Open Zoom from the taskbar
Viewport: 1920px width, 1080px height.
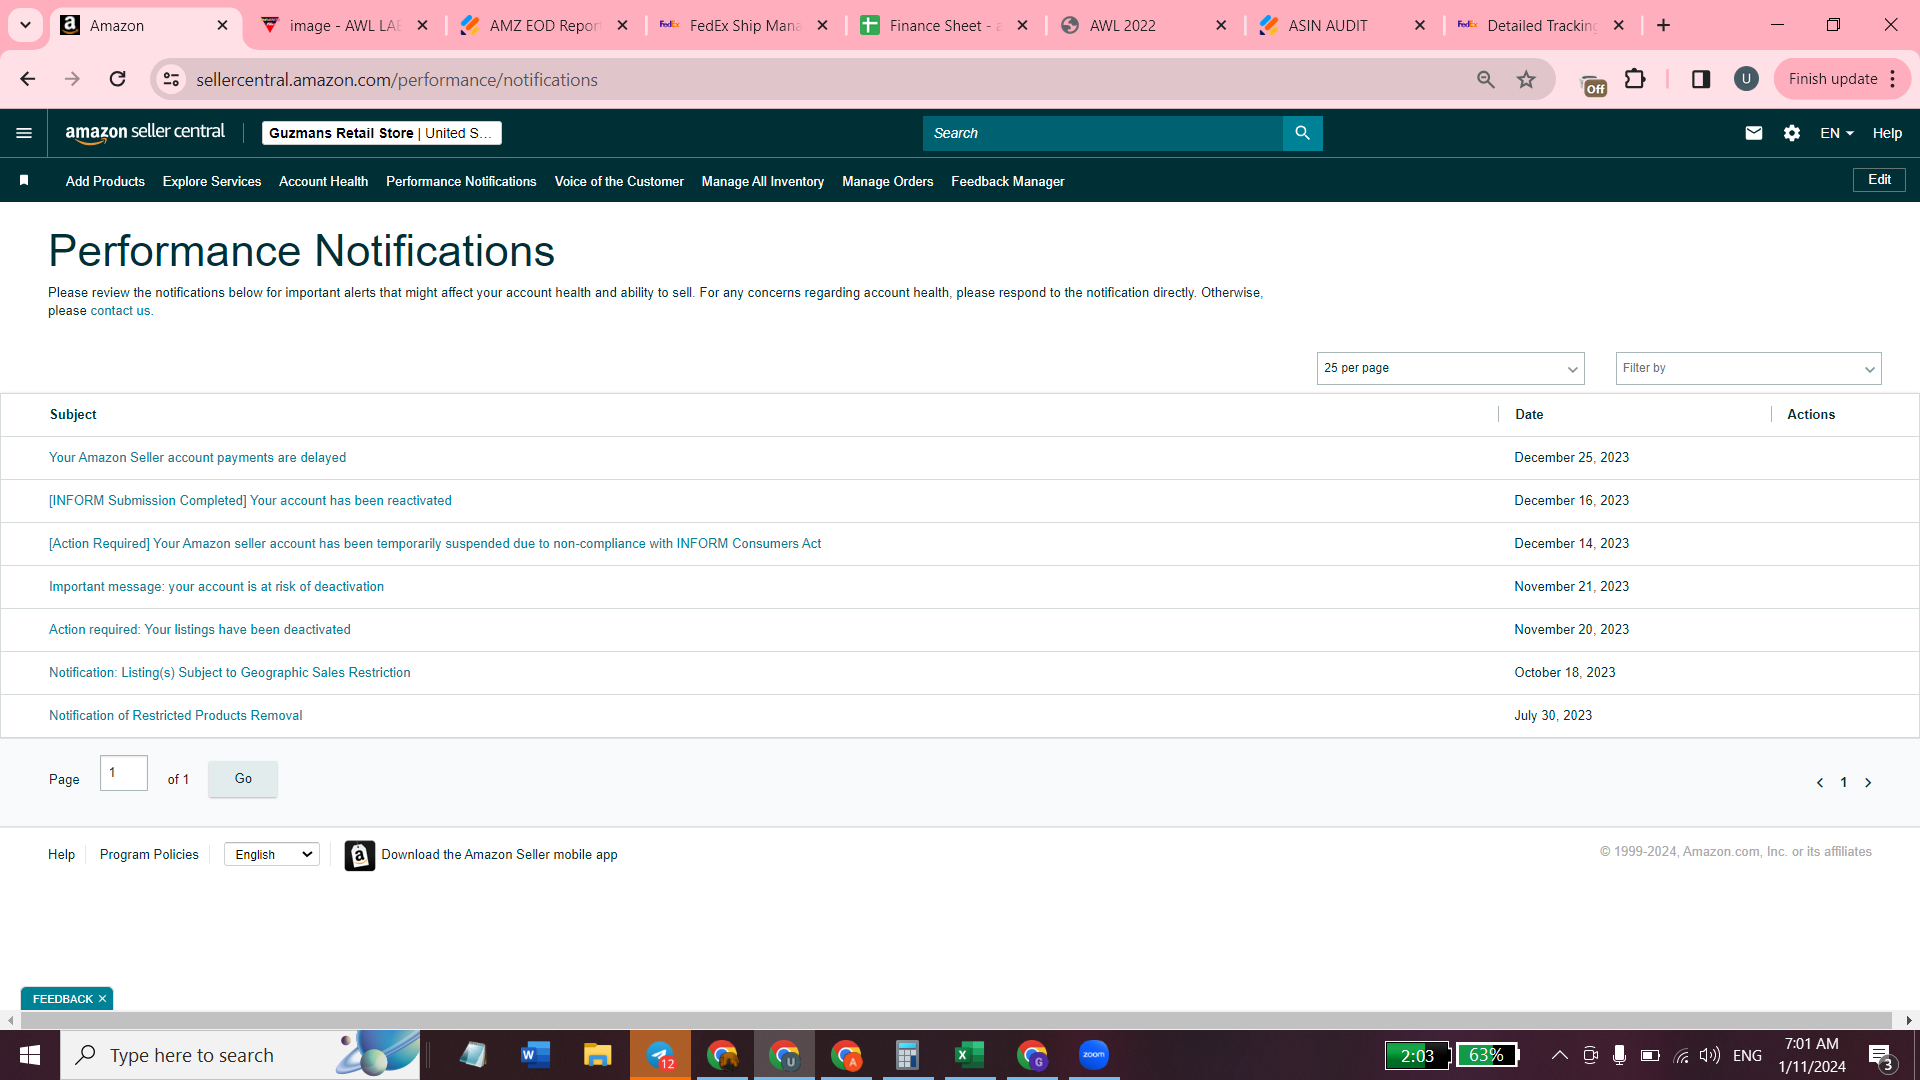(1093, 1055)
